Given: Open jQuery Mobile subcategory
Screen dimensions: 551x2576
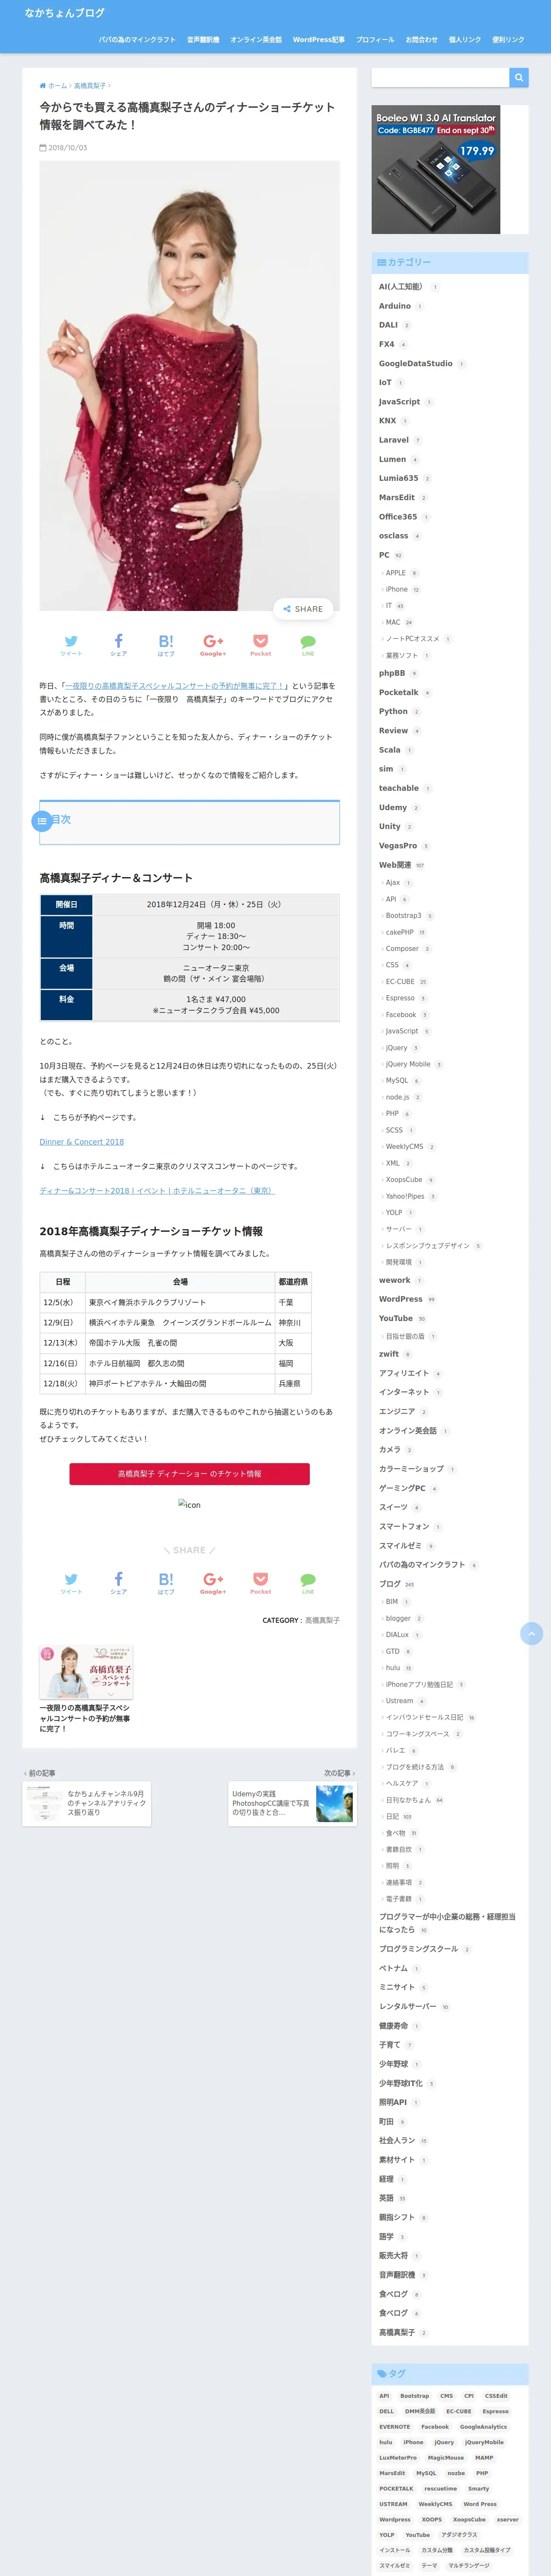Looking at the screenshot, I should pyautogui.click(x=408, y=1064).
